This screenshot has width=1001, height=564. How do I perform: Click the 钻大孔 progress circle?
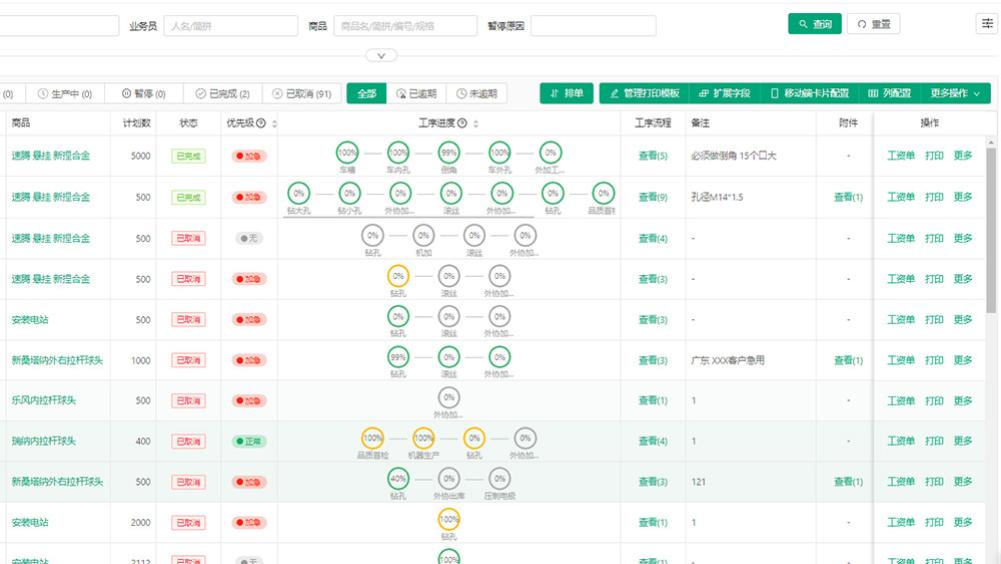tap(299, 193)
